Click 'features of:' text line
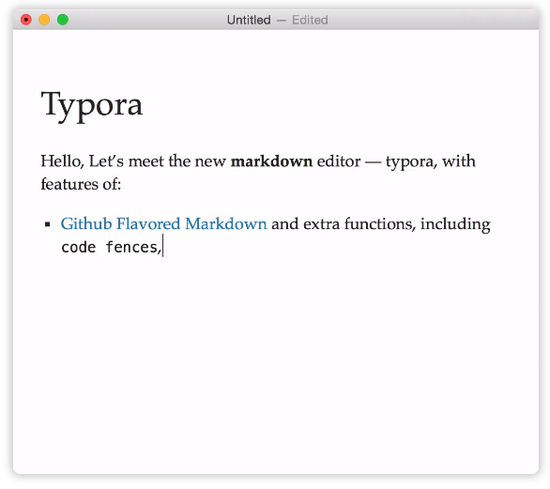The width and height of the screenshot is (550, 489). 81,184
